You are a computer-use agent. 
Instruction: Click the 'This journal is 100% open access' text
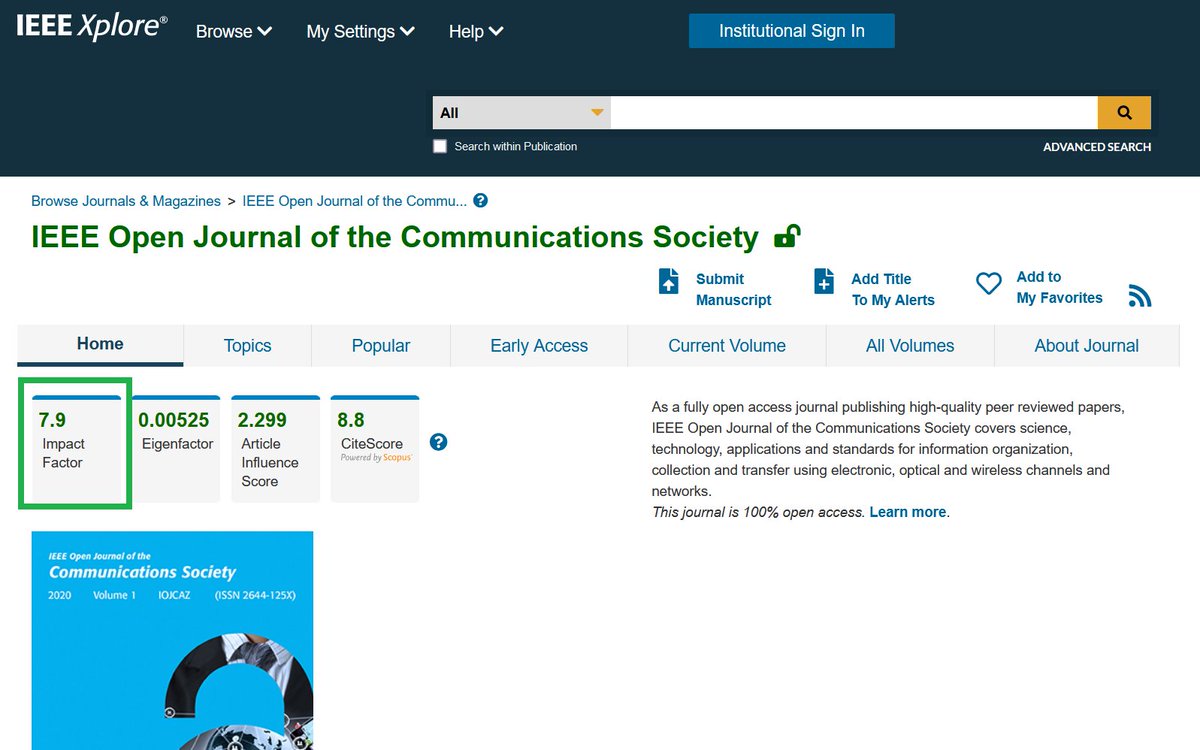pyautogui.click(x=758, y=512)
